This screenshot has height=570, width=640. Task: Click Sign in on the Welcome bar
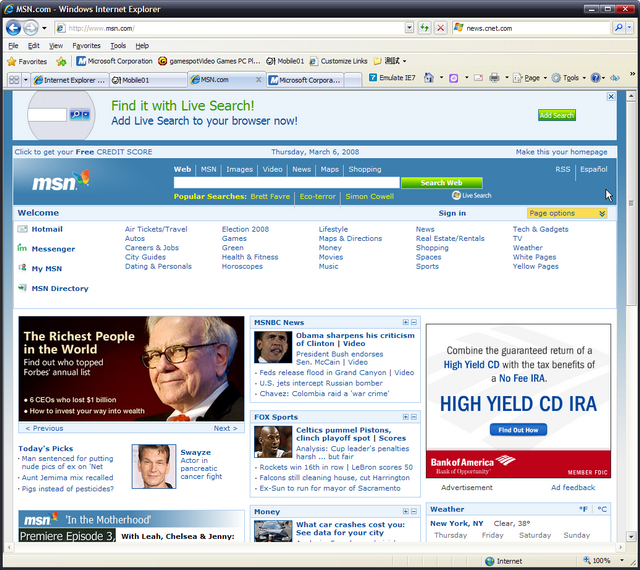[x=452, y=213]
